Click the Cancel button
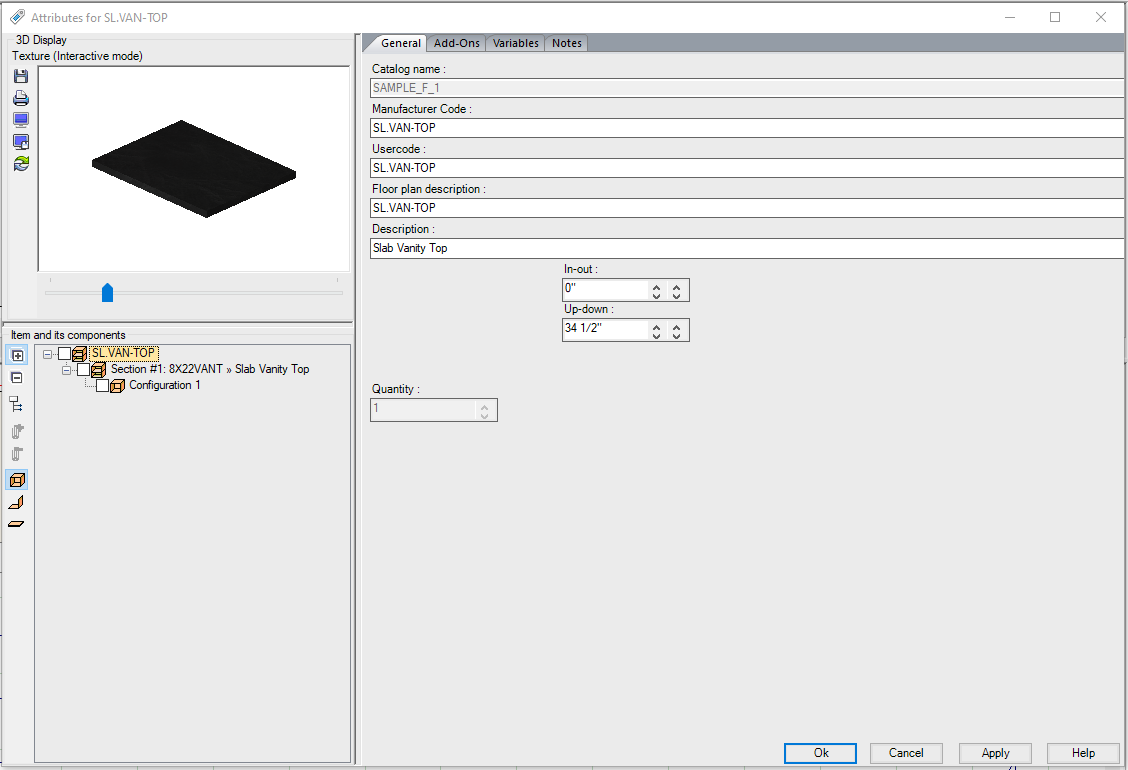 tap(906, 753)
